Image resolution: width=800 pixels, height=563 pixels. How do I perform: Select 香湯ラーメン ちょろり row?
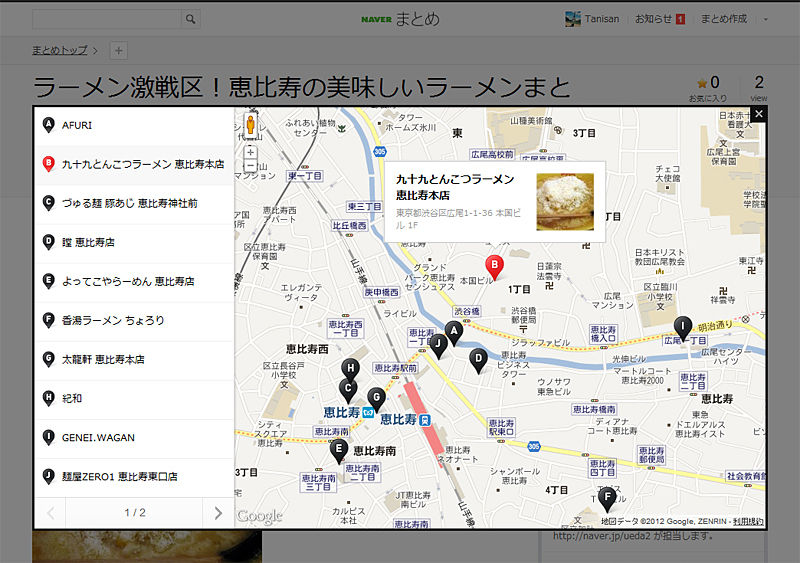tap(135, 321)
